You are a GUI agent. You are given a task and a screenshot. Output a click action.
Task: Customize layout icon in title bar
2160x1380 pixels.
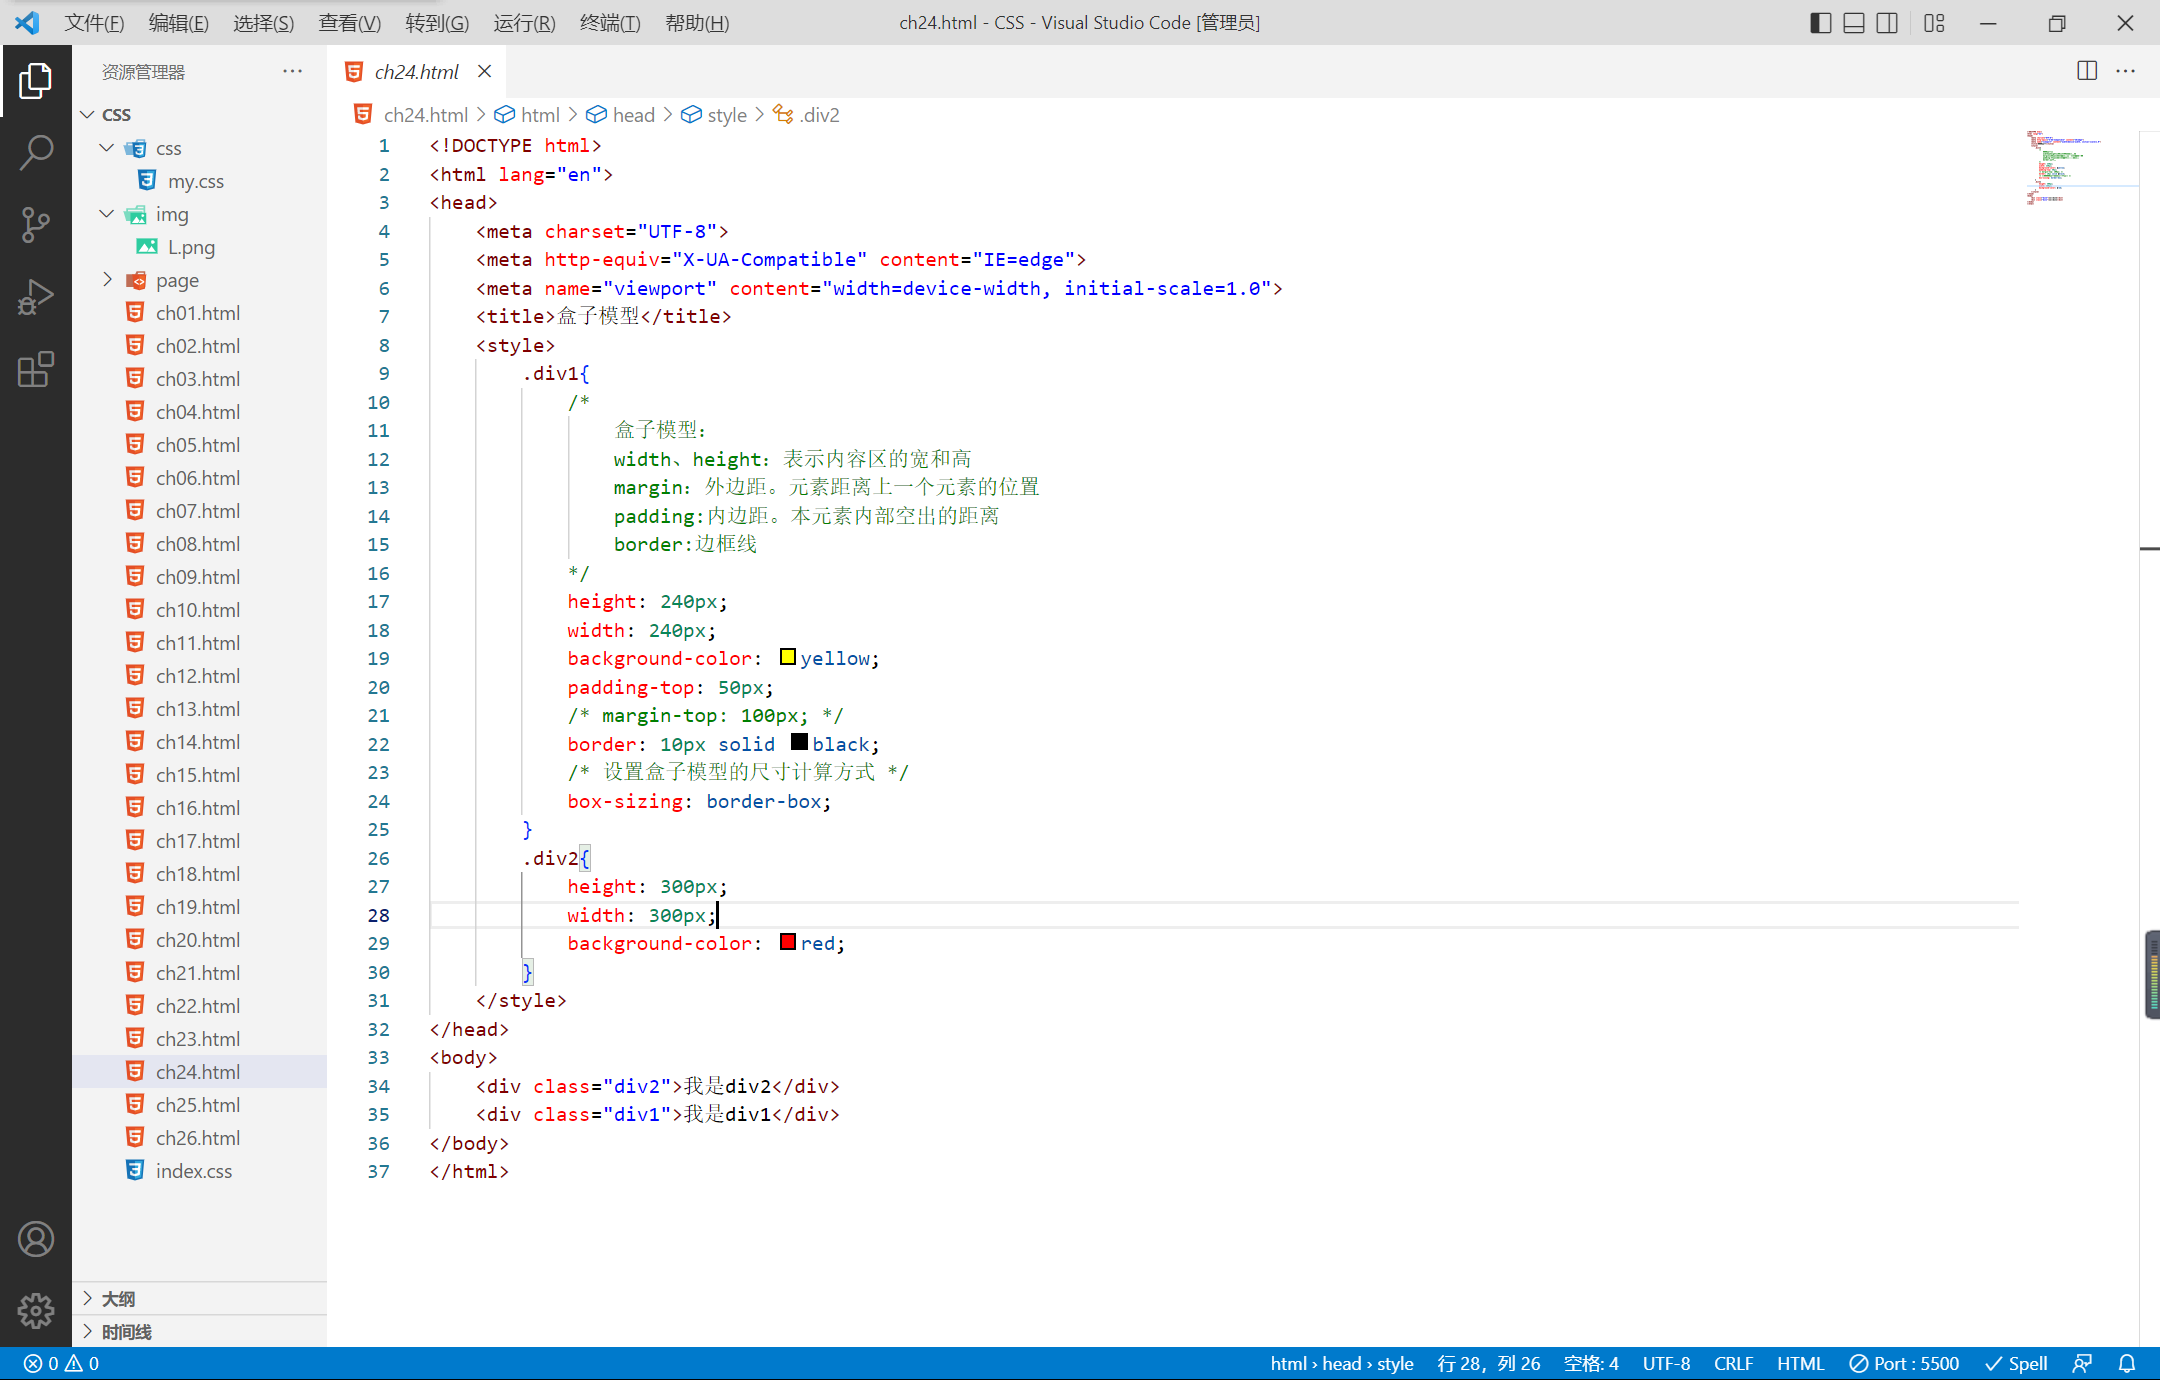(x=1934, y=23)
